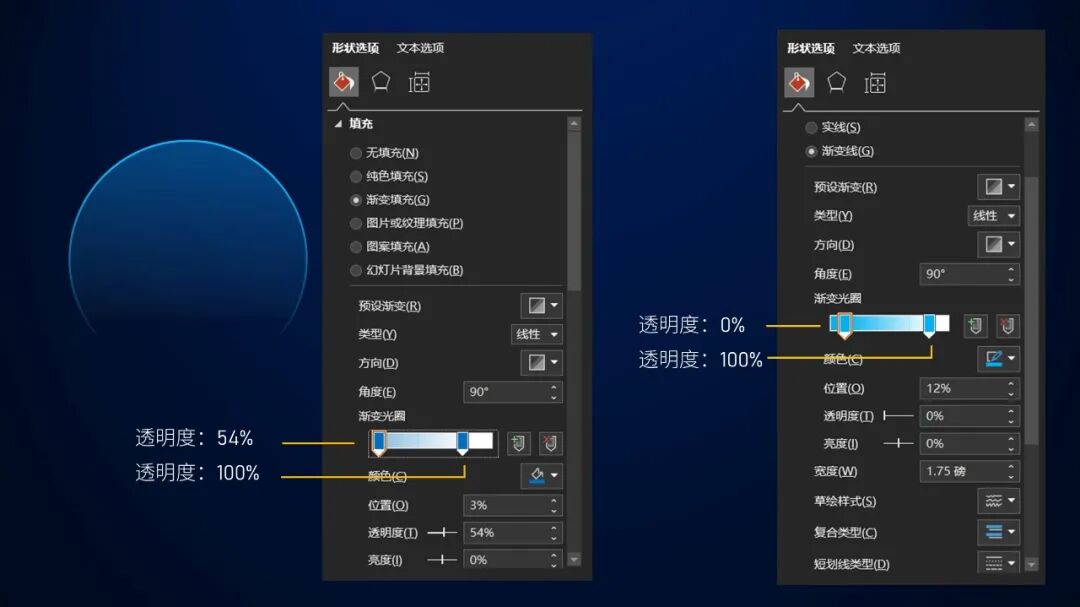
Task: Open 类型(Y) 线性 dropdown in right panel
Action: [x=994, y=216]
